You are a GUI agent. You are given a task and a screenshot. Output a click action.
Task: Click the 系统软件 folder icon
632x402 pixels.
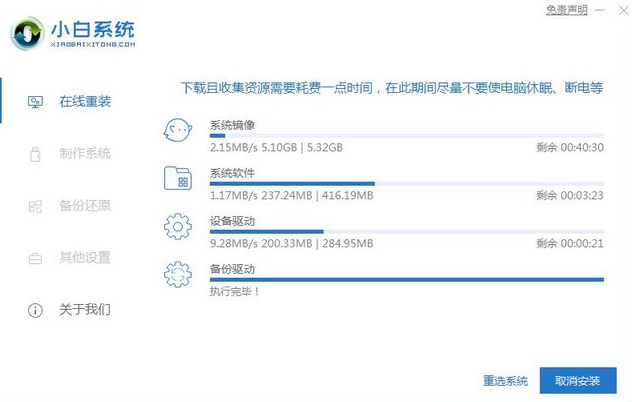click(x=178, y=180)
